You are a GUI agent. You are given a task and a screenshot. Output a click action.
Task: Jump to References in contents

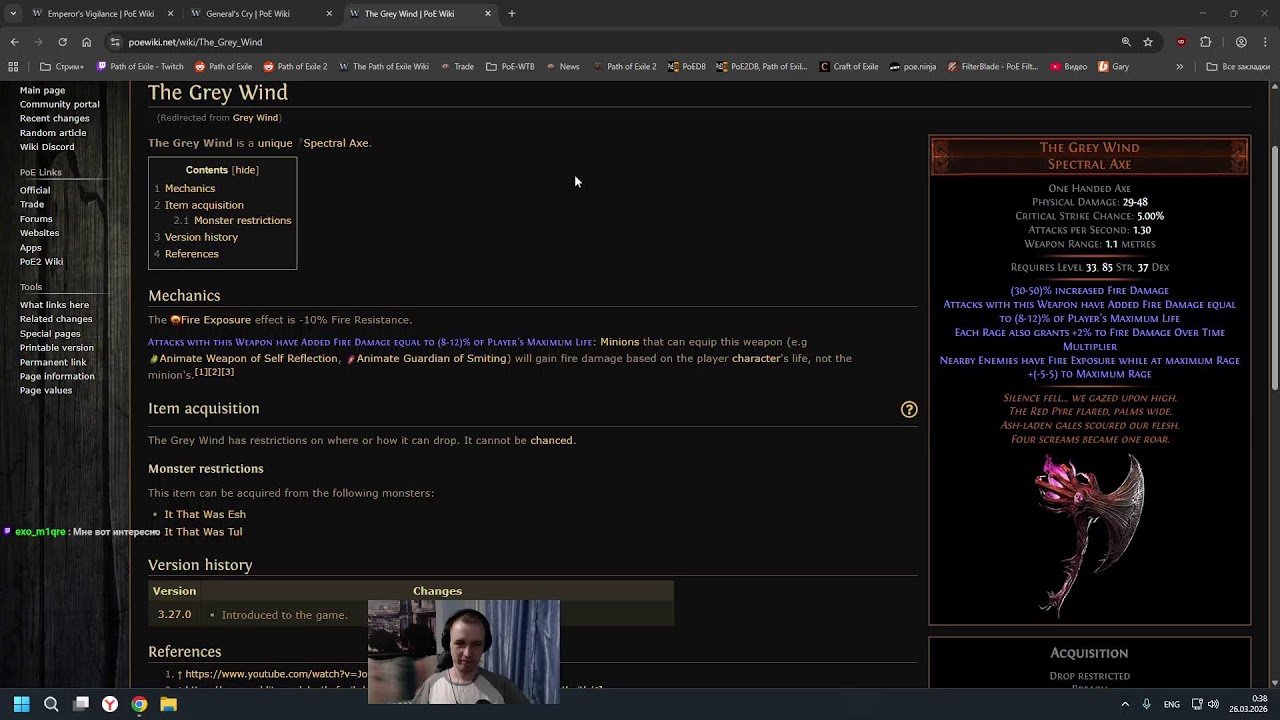pyautogui.click(x=192, y=254)
